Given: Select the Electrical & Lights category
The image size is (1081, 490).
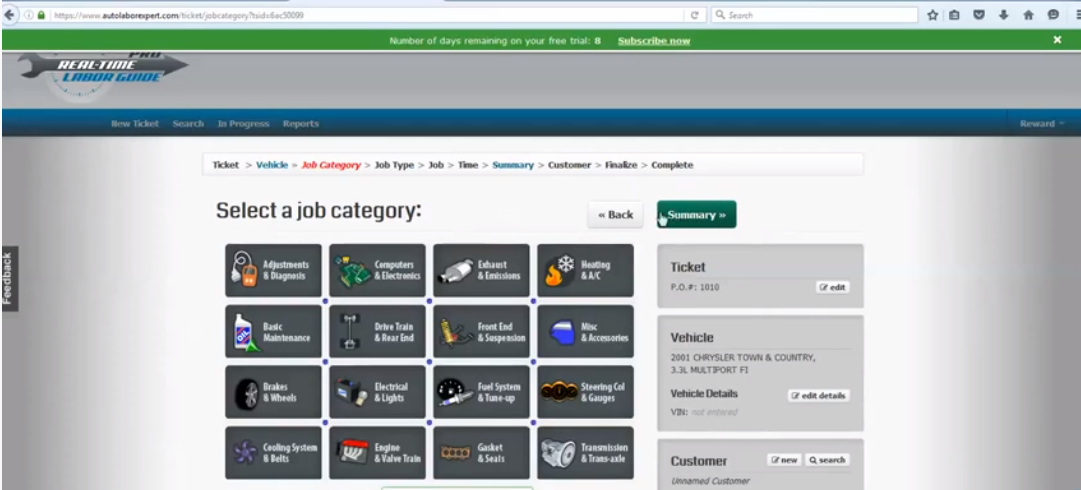Looking at the screenshot, I should click(x=377, y=392).
